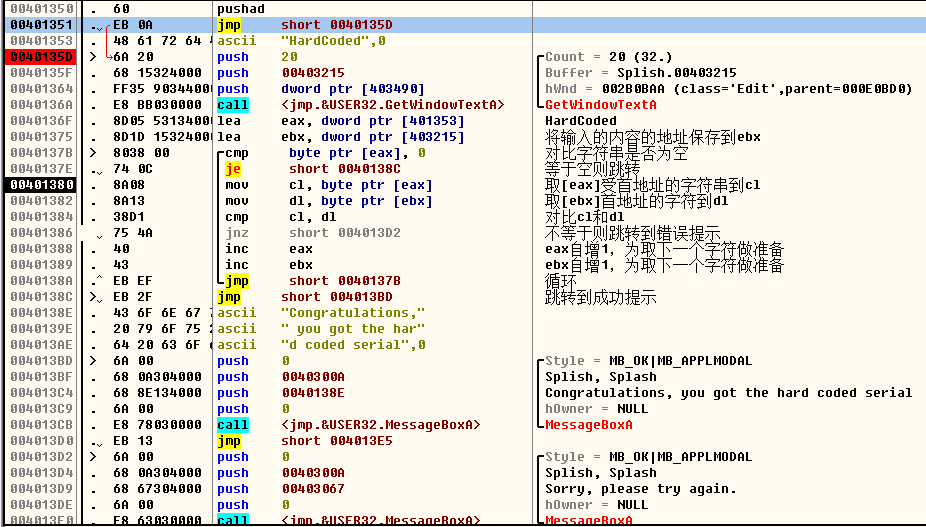The image size is (926, 527).
Task: Click instruction "jmp short 0040135D"
Action: [x=305, y=25]
